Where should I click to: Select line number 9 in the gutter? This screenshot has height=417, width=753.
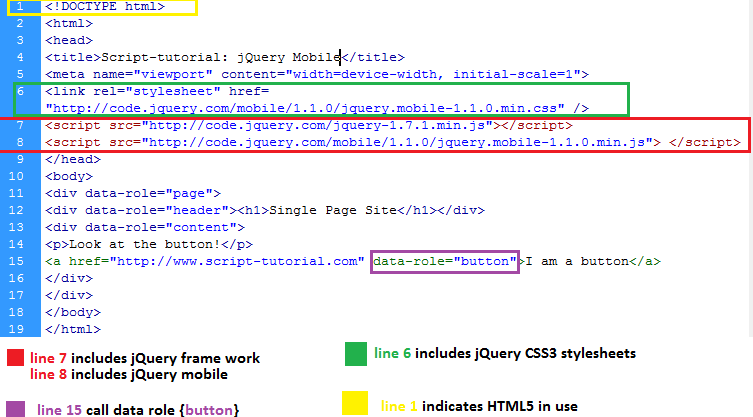click(20, 159)
